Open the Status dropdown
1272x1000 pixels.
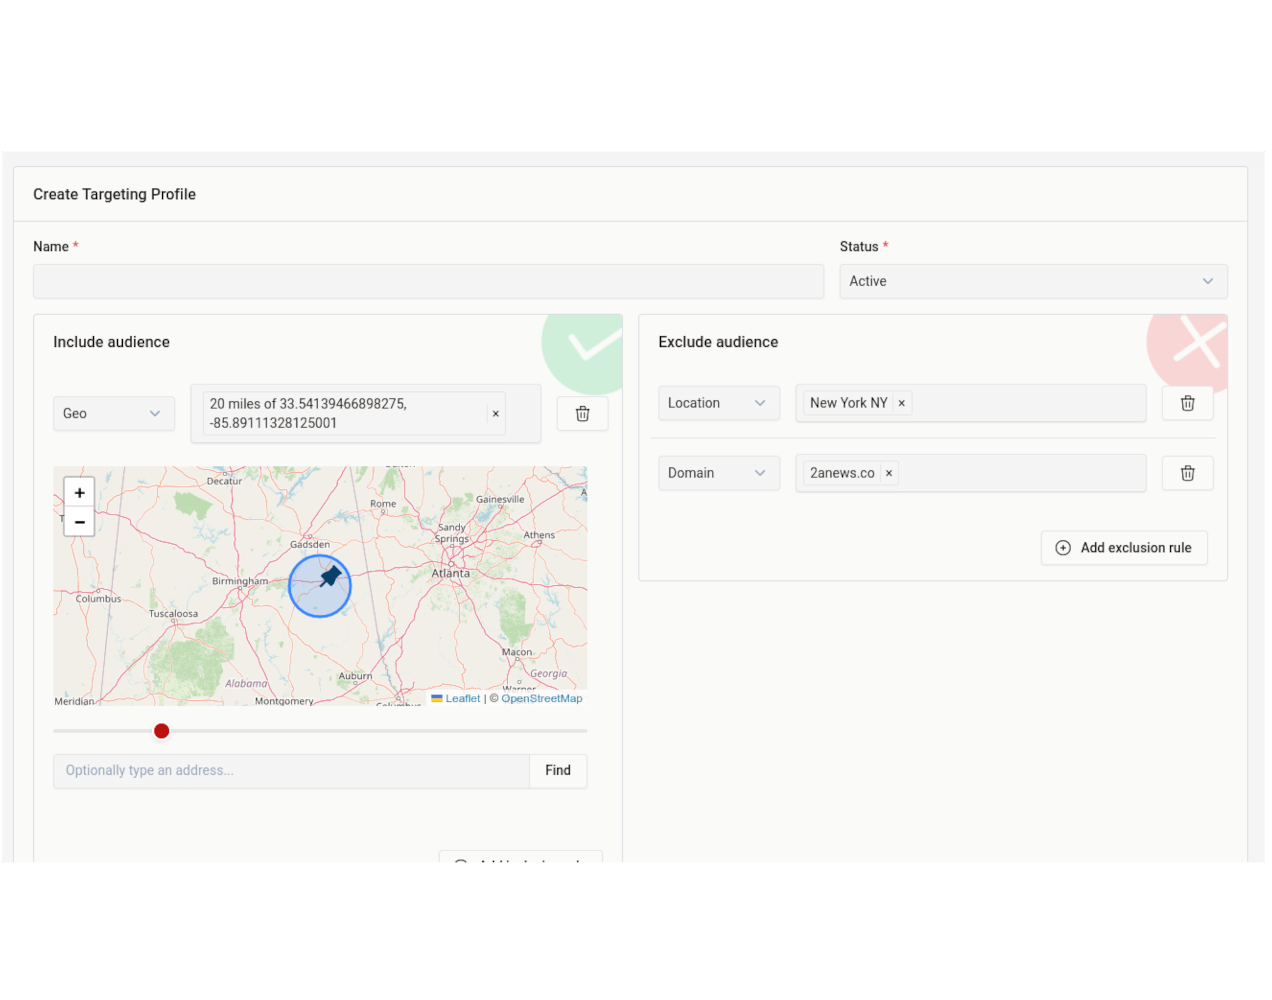[x=1032, y=282]
